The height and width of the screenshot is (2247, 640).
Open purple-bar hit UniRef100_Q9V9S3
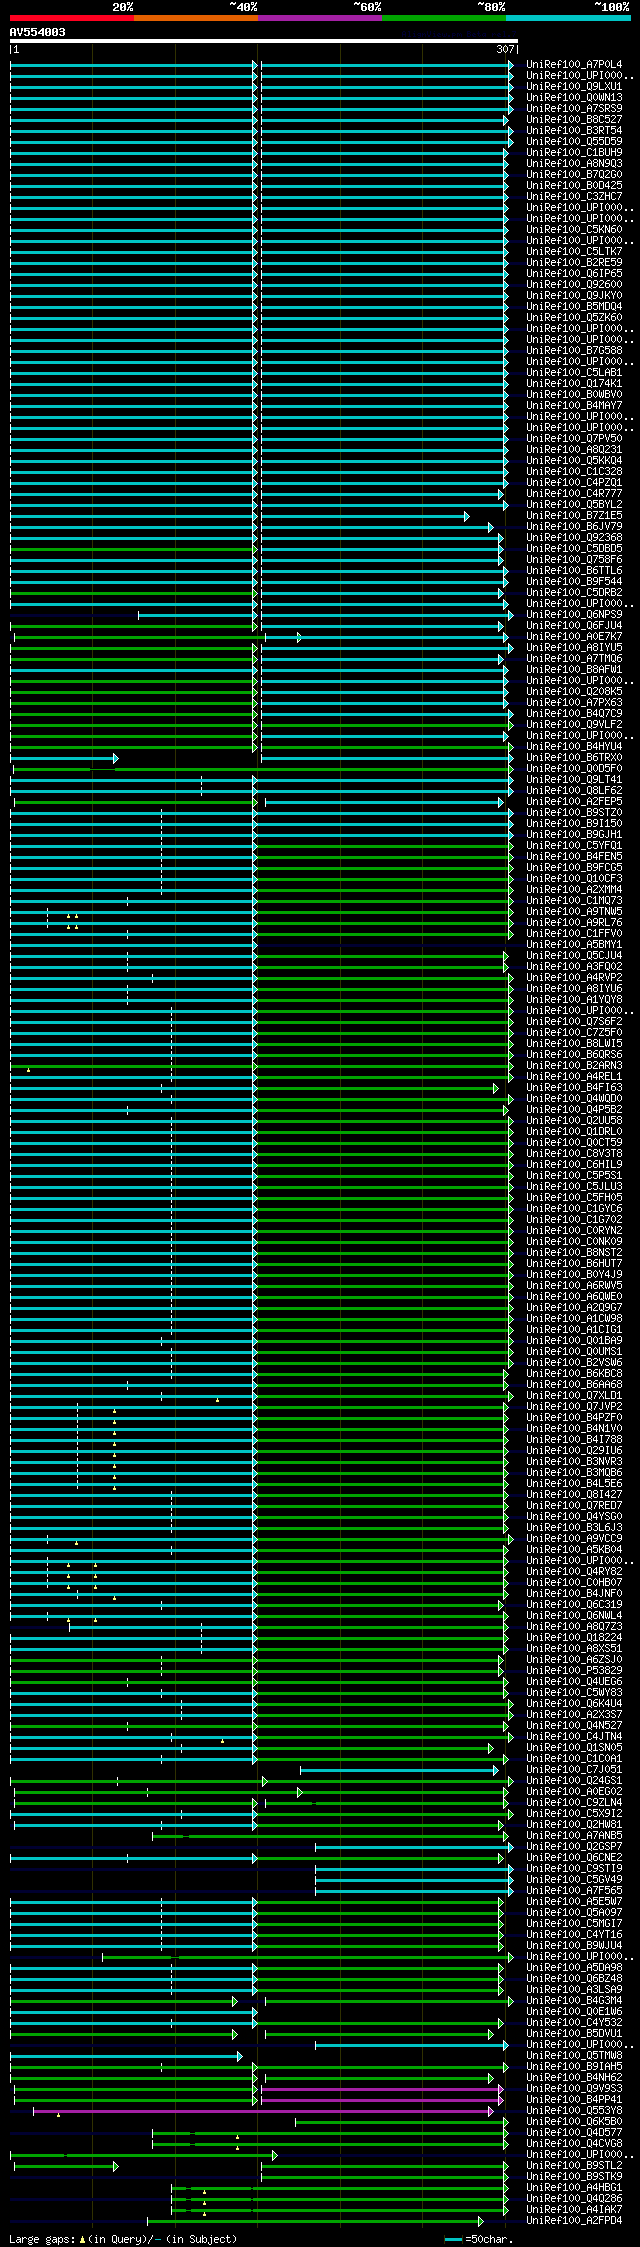[574, 2089]
